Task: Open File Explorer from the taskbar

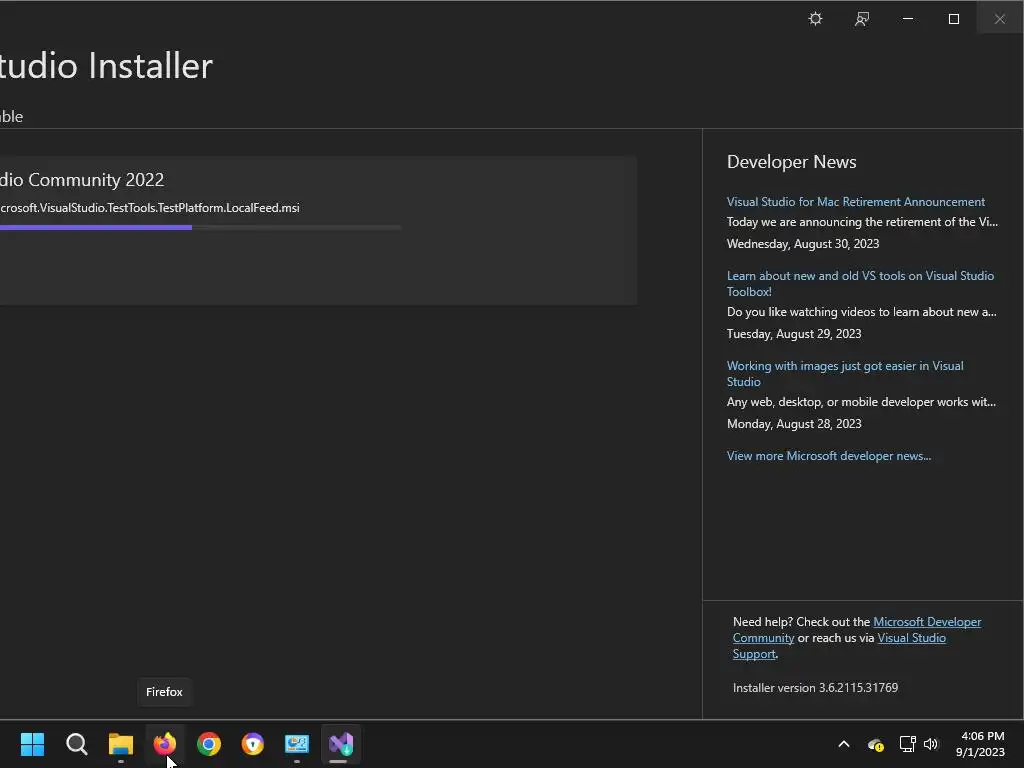Action: [121, 744]
